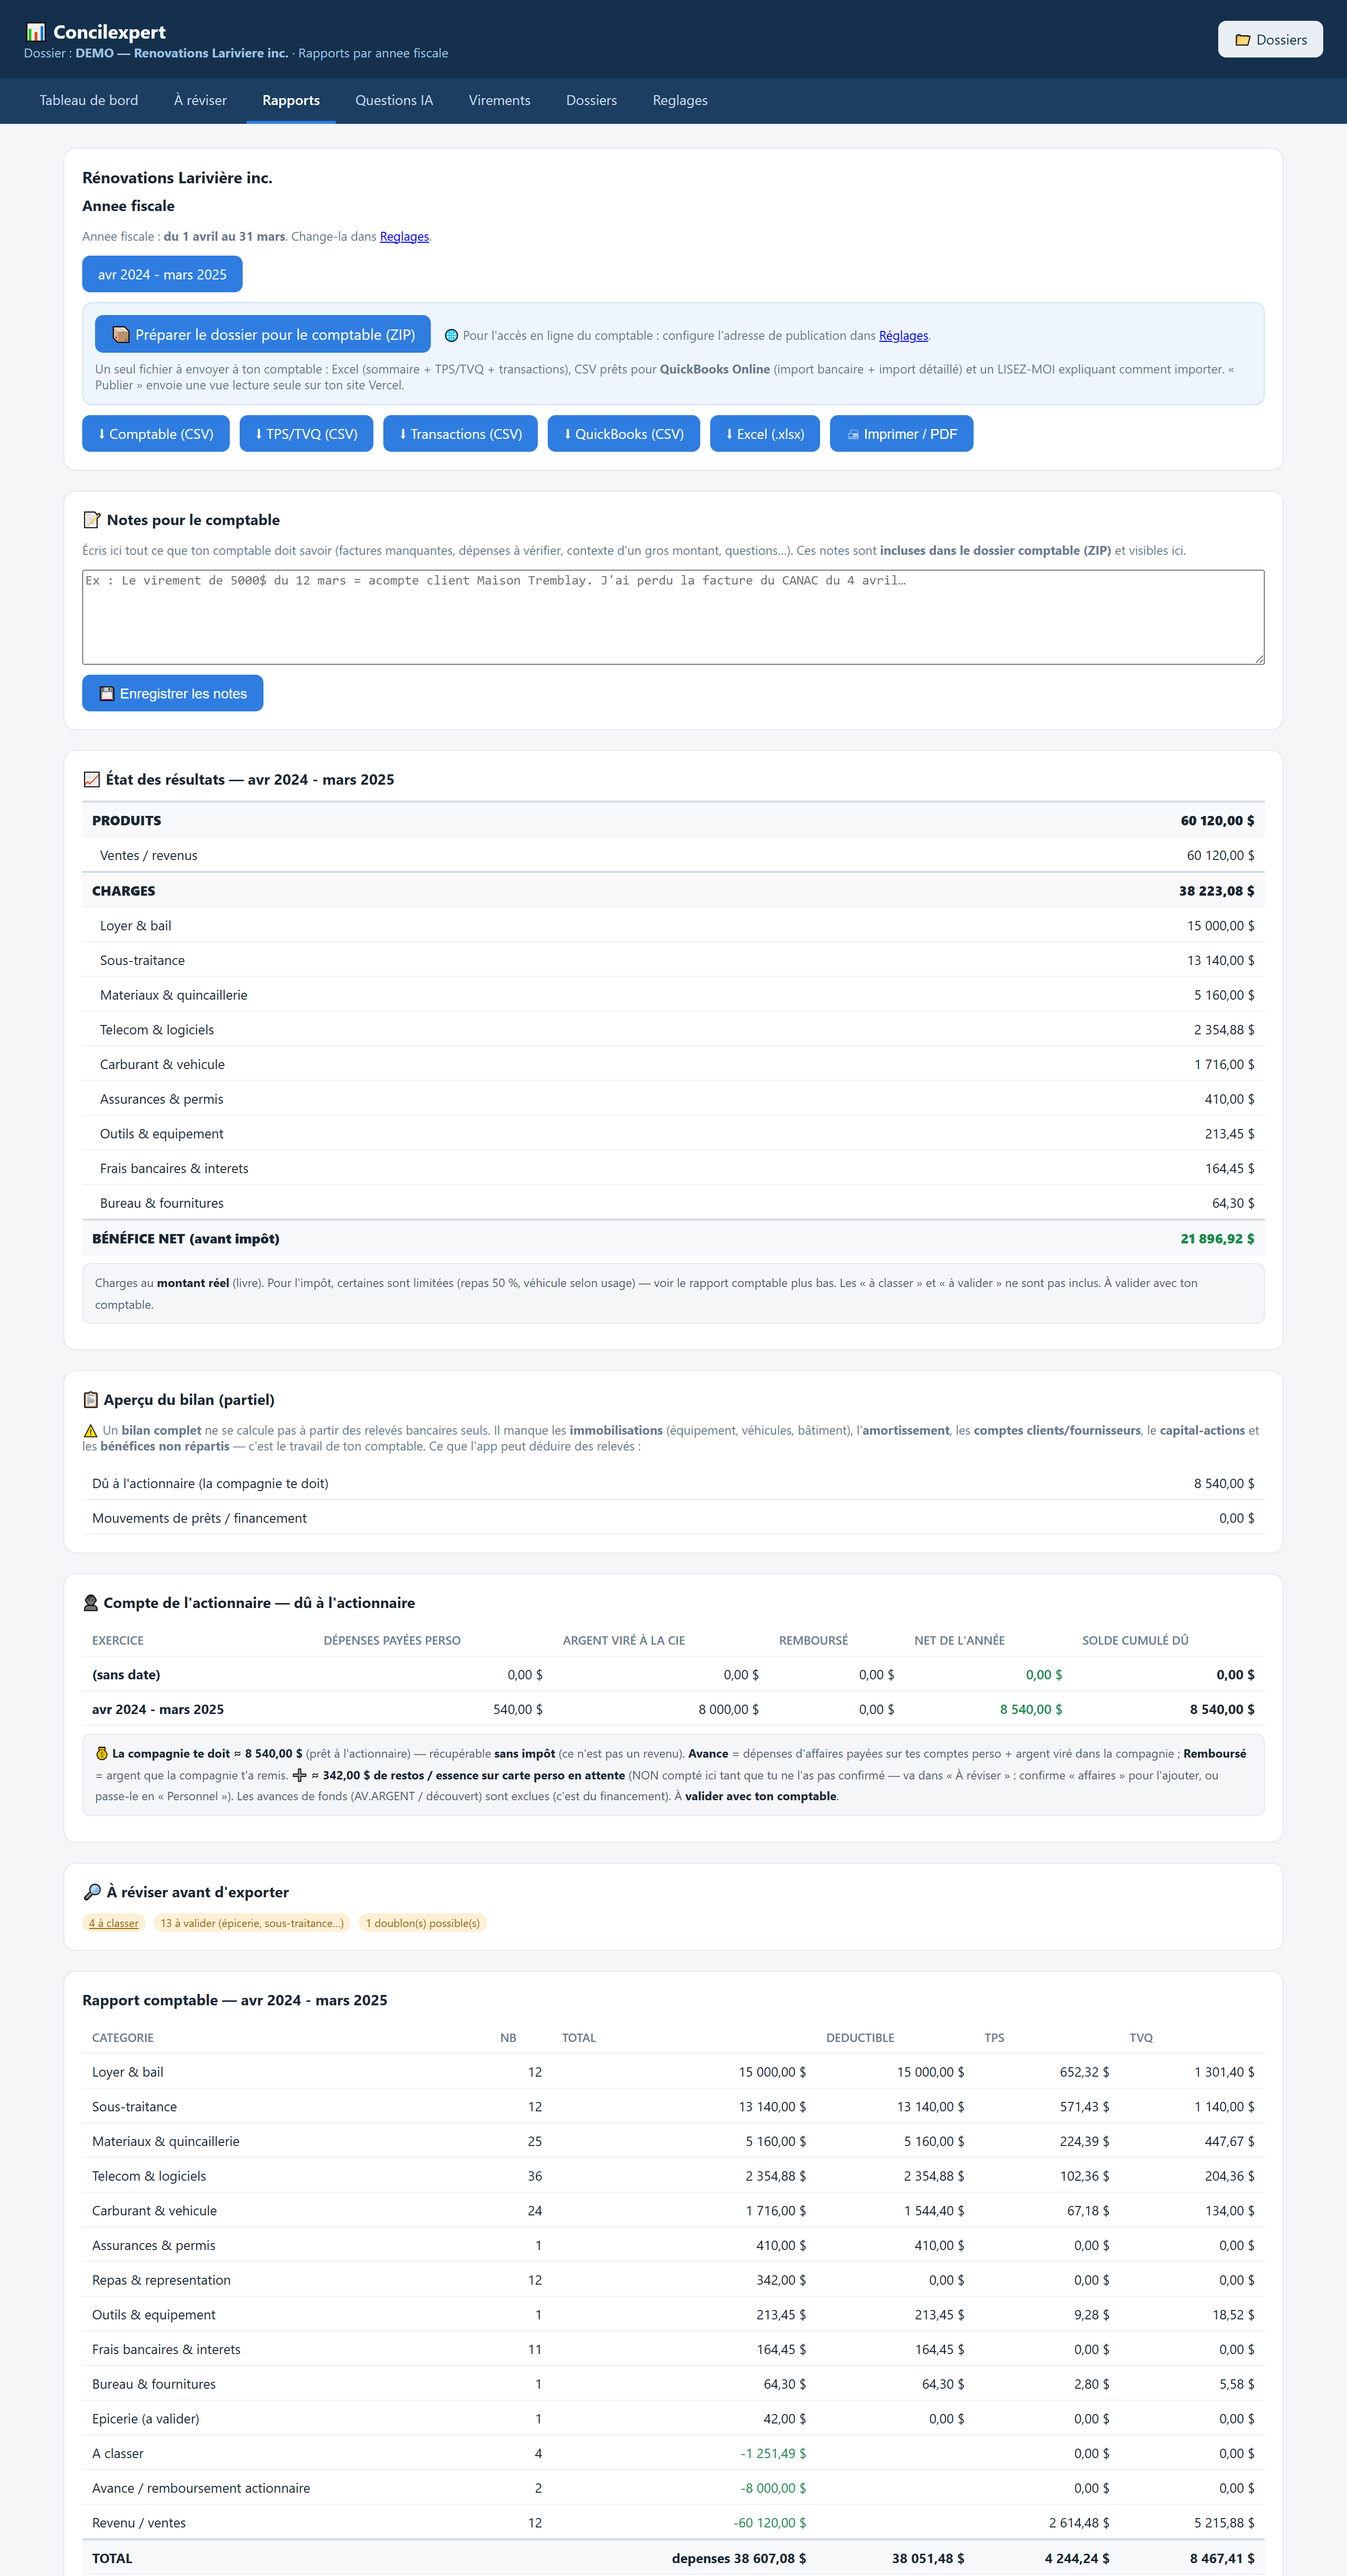Click the Concilexpert bar chart logo icon
Image resolution: width=1347 pixels, height=2576 pixels.
click(36, 32)
